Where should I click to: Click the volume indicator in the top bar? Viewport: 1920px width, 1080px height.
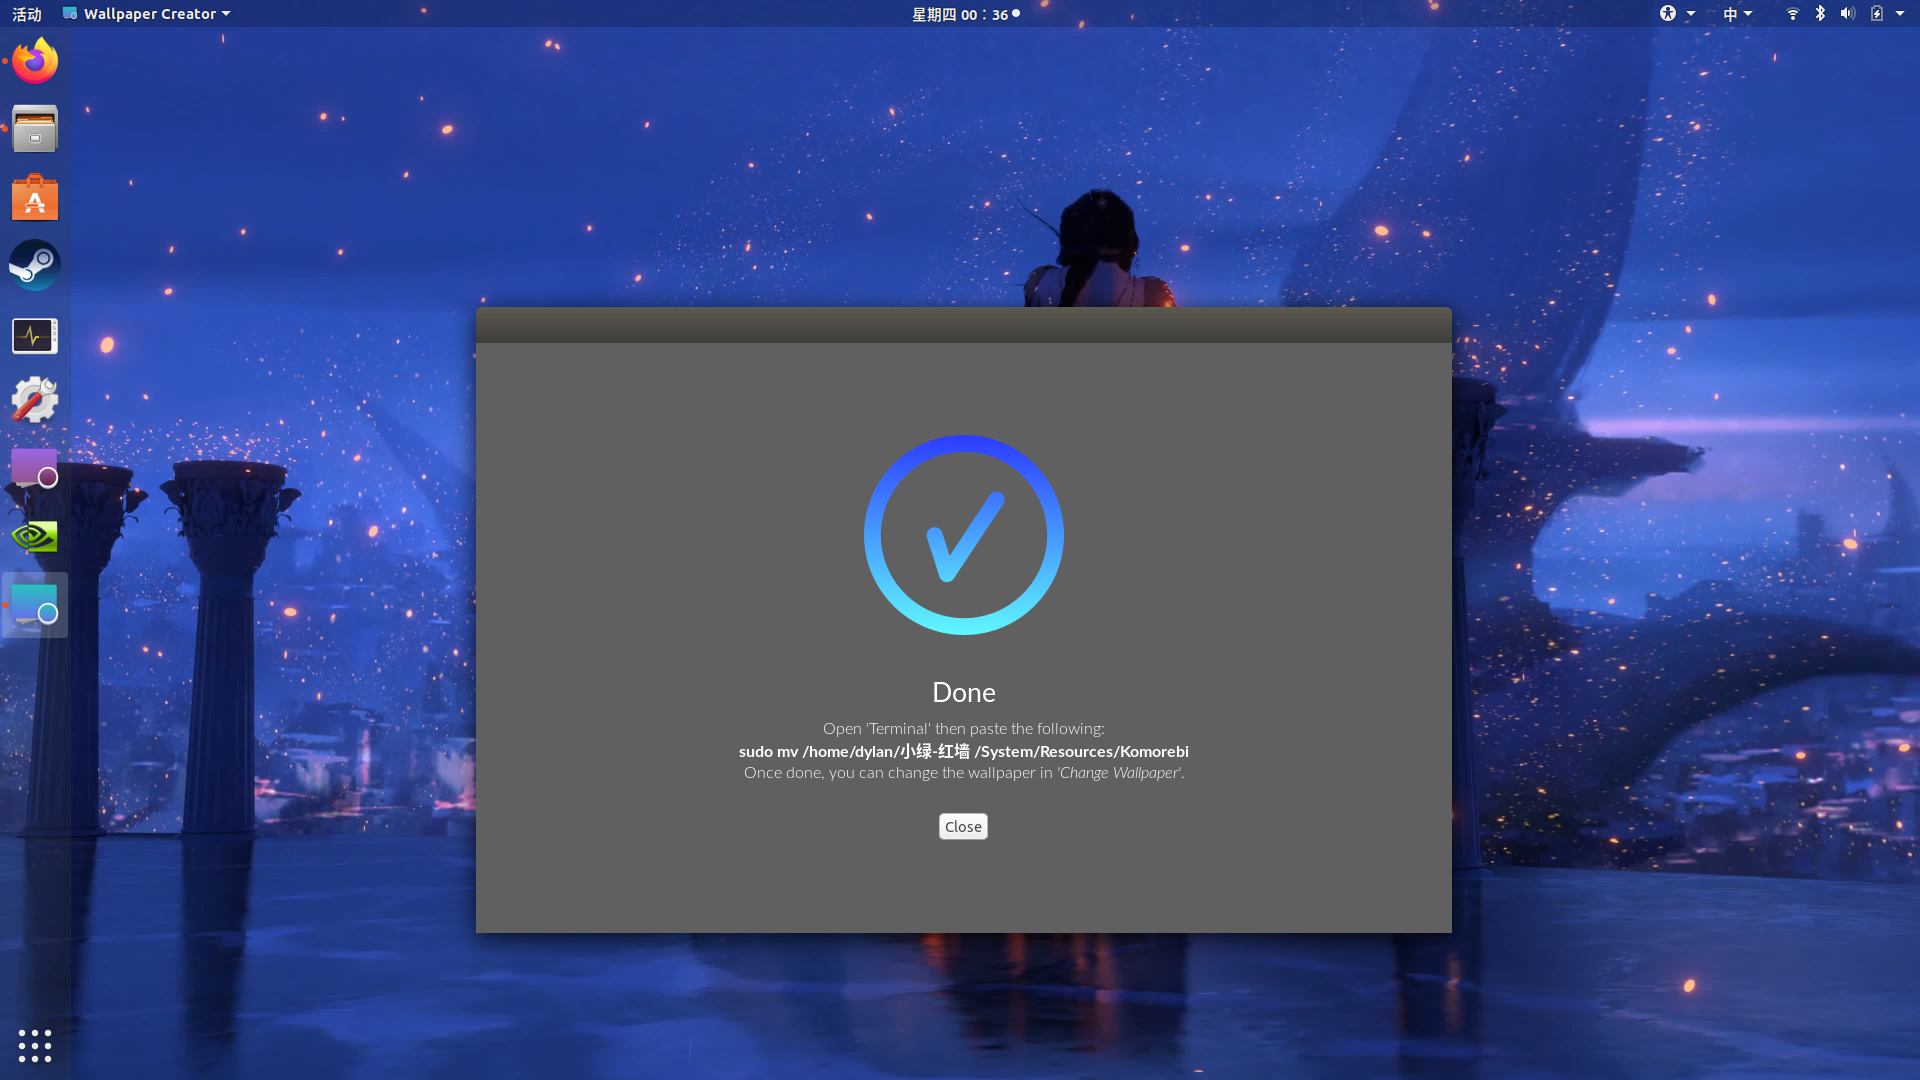point(1848,13)
